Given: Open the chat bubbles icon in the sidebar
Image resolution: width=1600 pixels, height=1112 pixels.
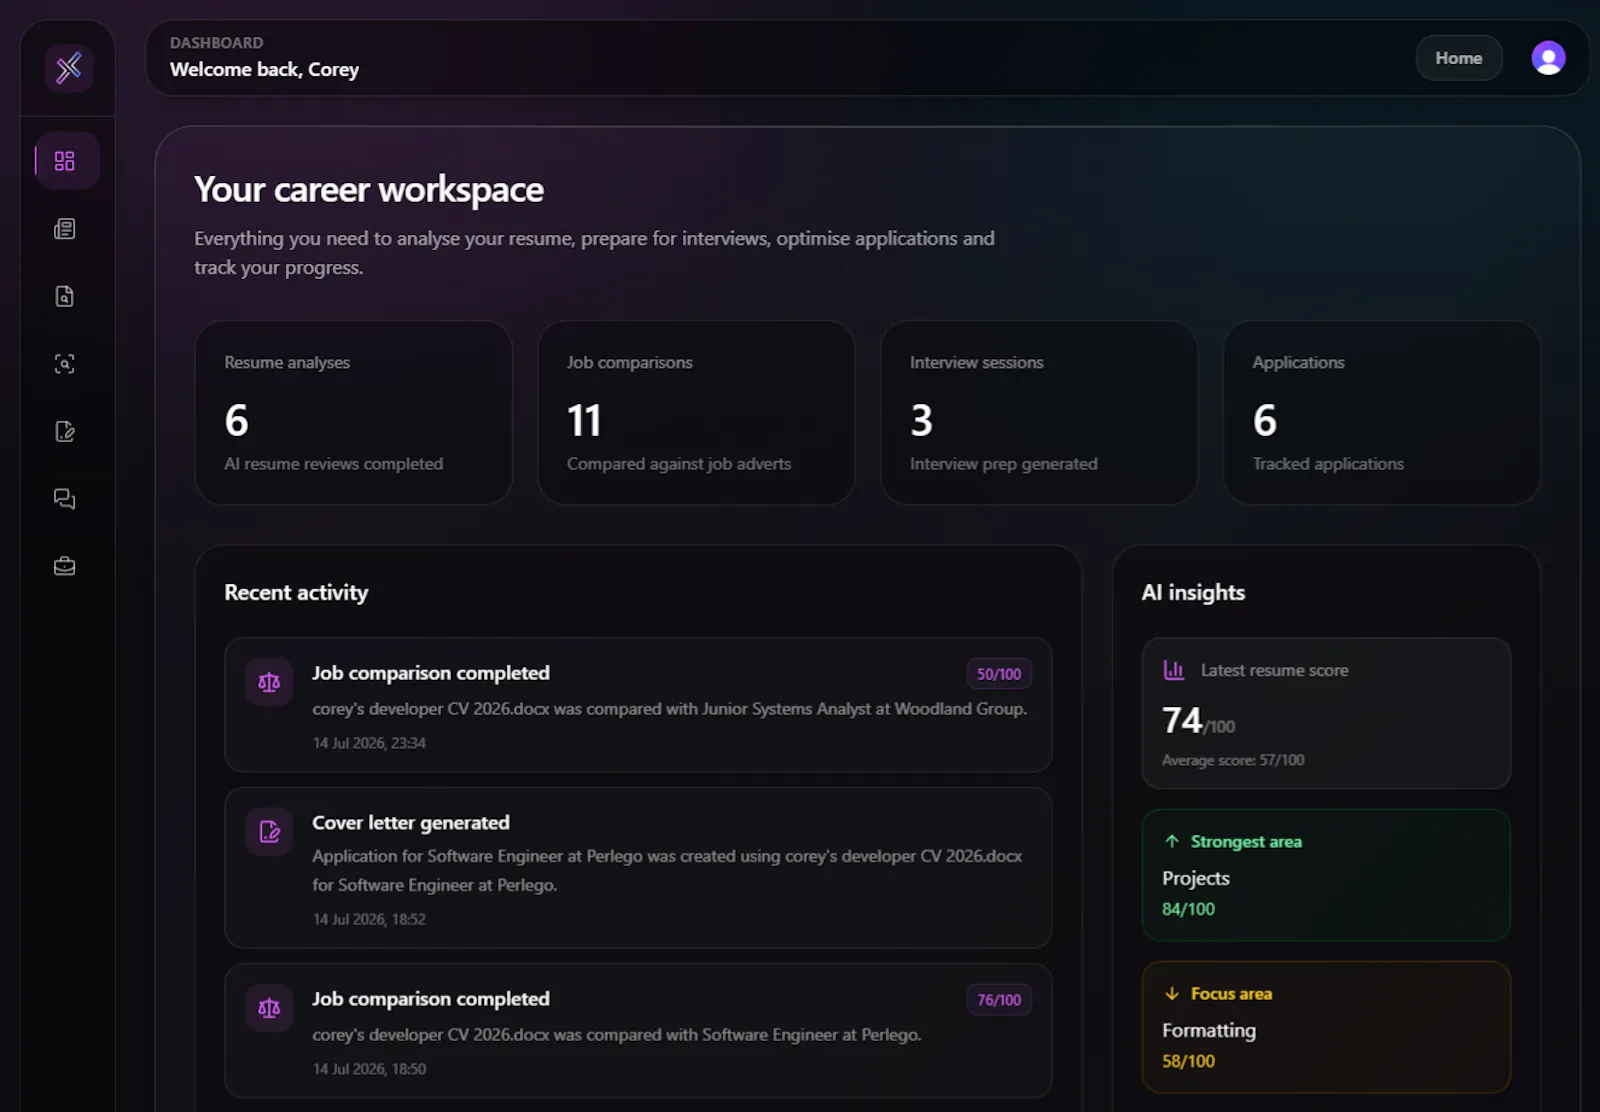Looking at the screenshot, I should [x=65, y=499].
